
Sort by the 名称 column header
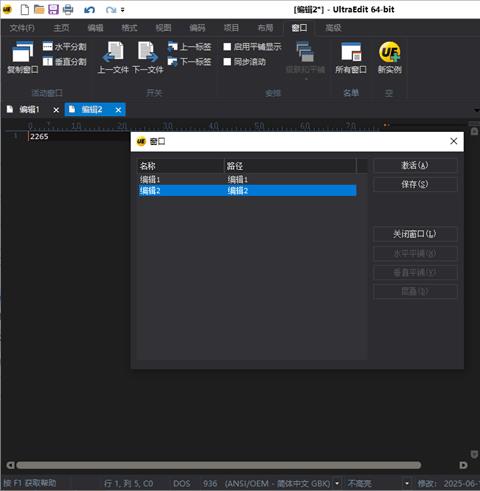point(180,166)
